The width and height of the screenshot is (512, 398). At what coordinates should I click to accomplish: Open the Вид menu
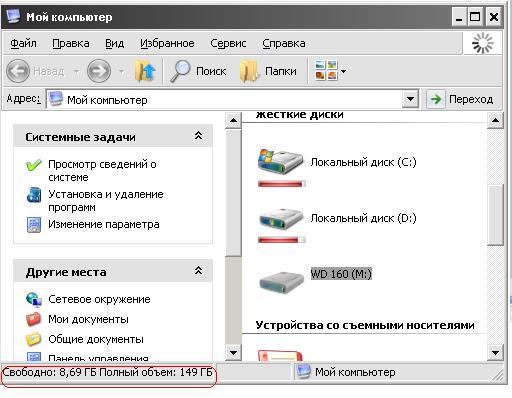tap(114, 43)
